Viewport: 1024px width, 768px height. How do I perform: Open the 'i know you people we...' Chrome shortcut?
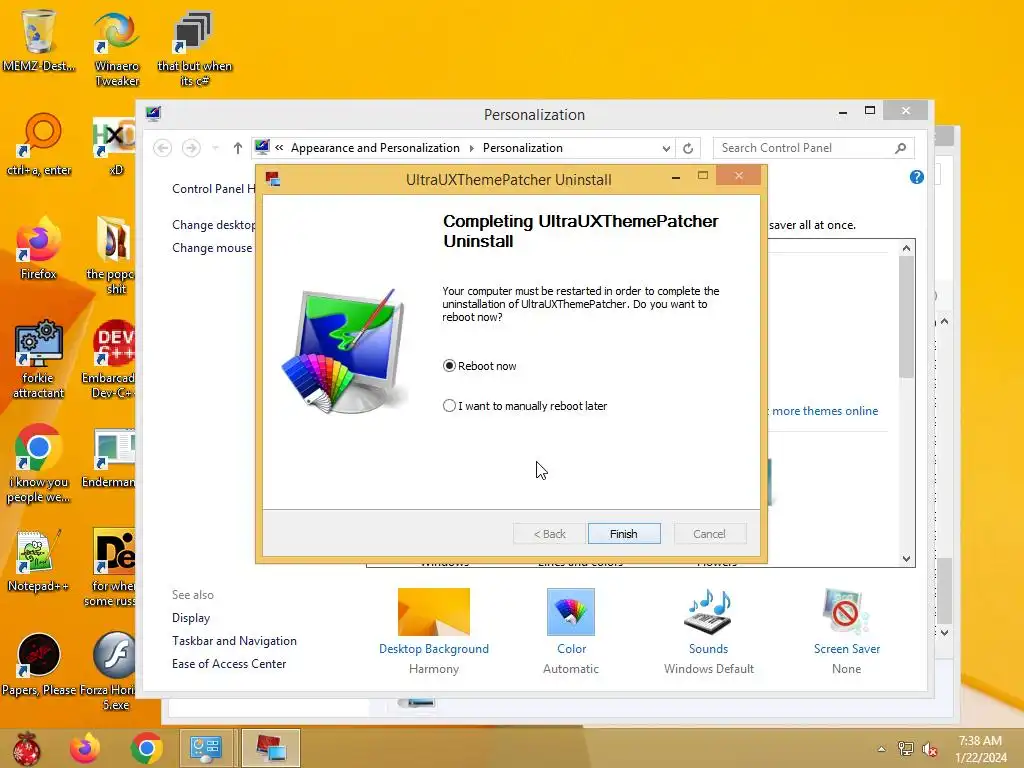pyautogui.click(x=39, y=463)
